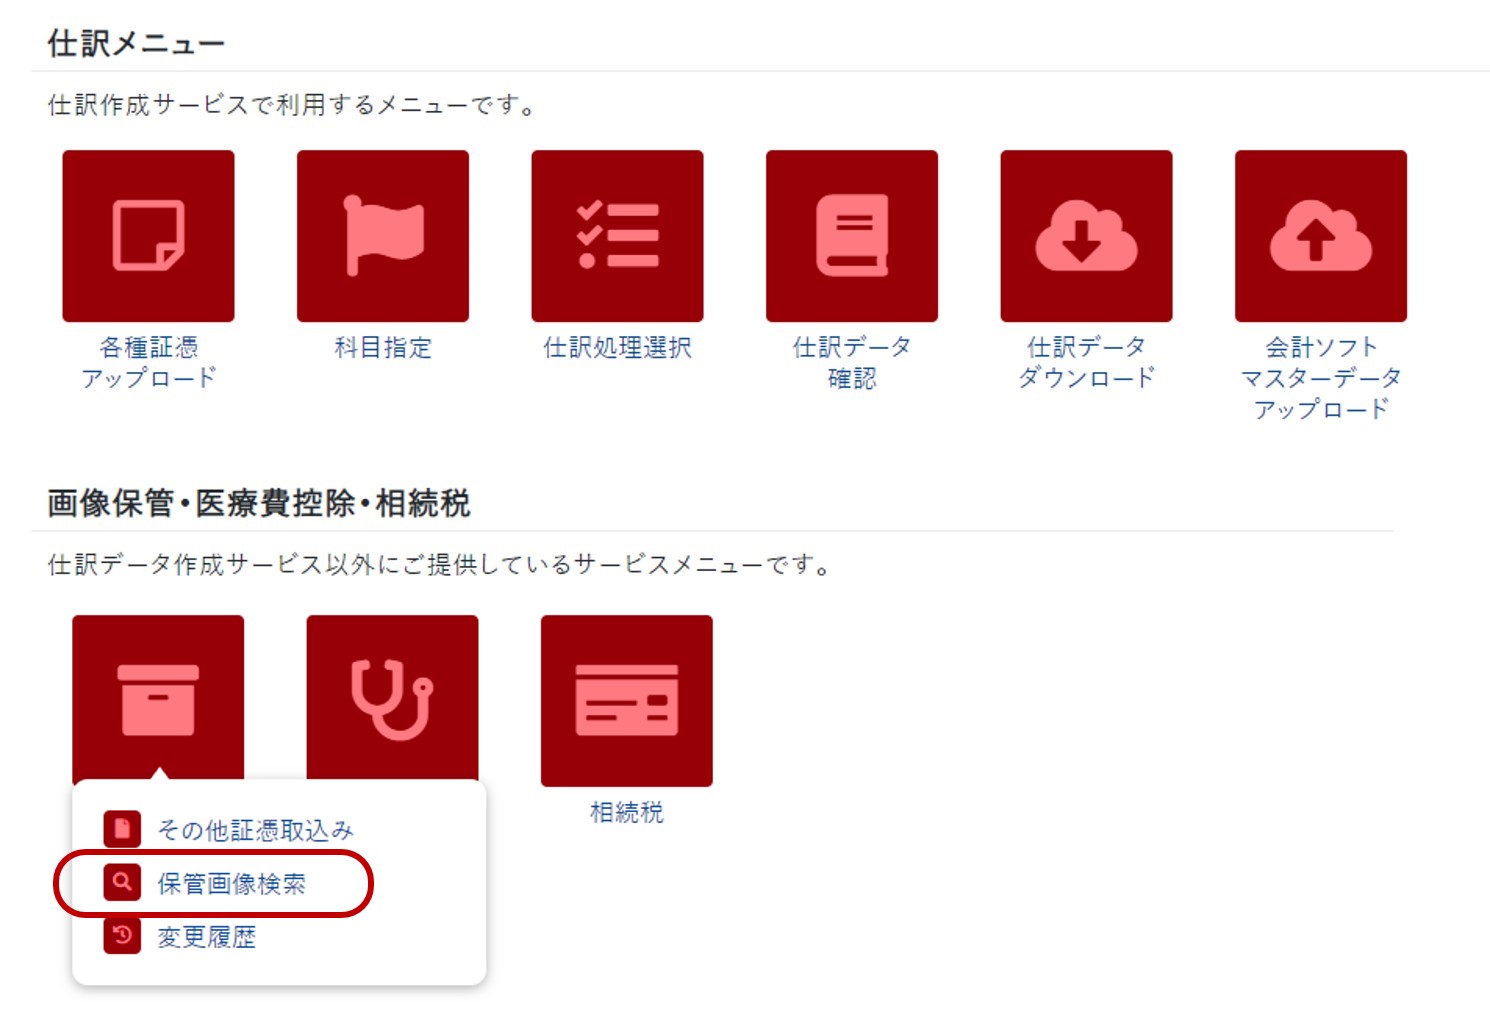The height and width of the screenshot is (1015, 1490).
Task: Open the master data cloud-upload icon
Action: coord(1321,236)
